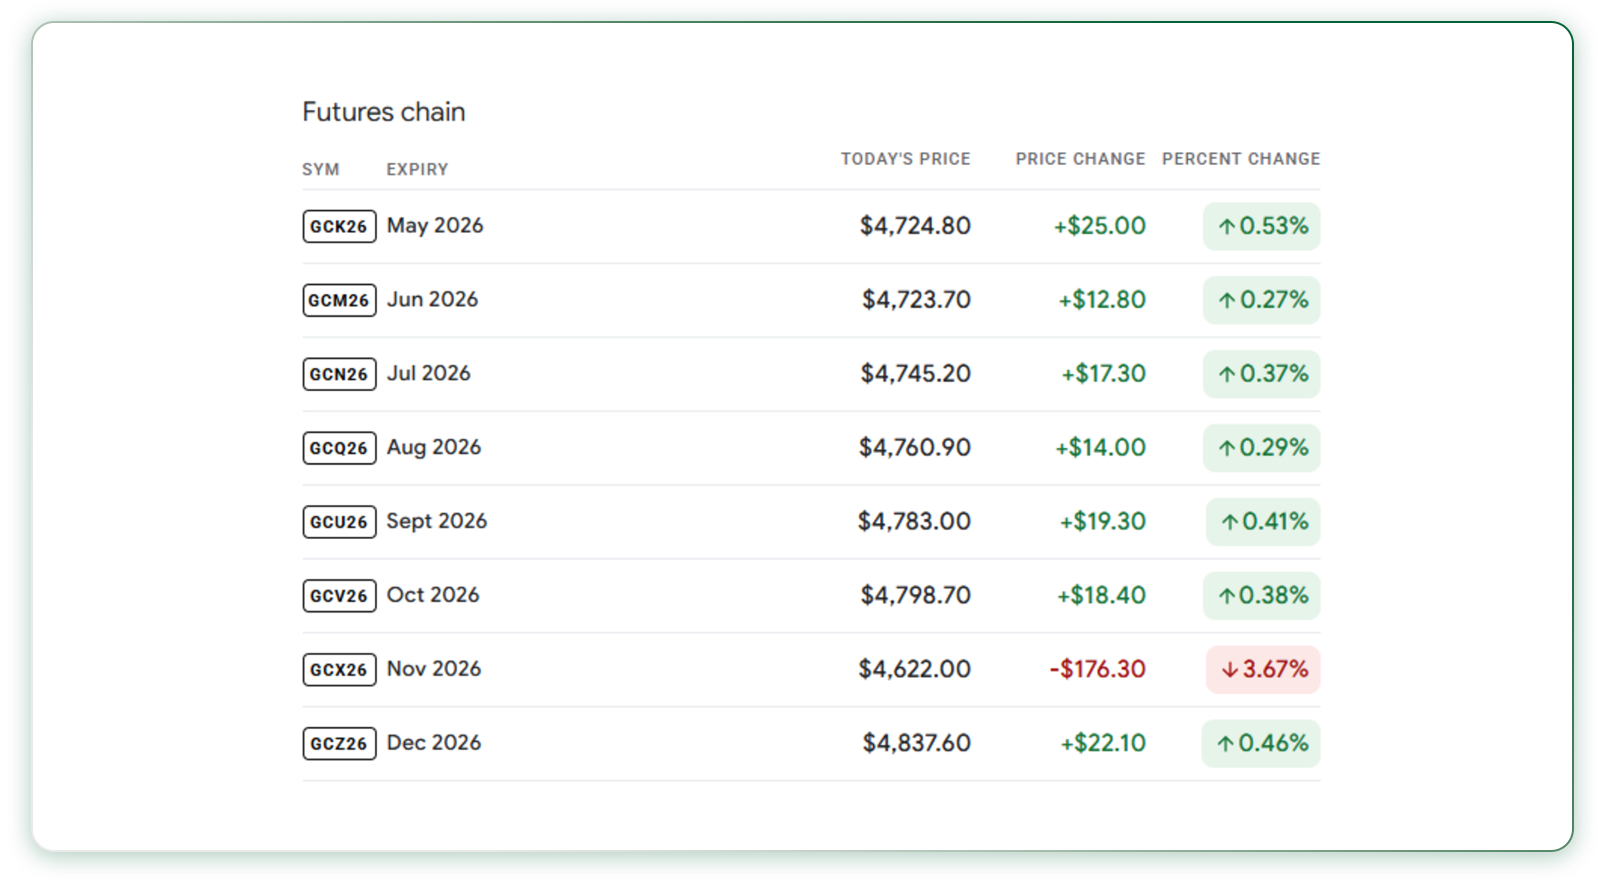Click the Futures chain heading

(x=384, y=112)
